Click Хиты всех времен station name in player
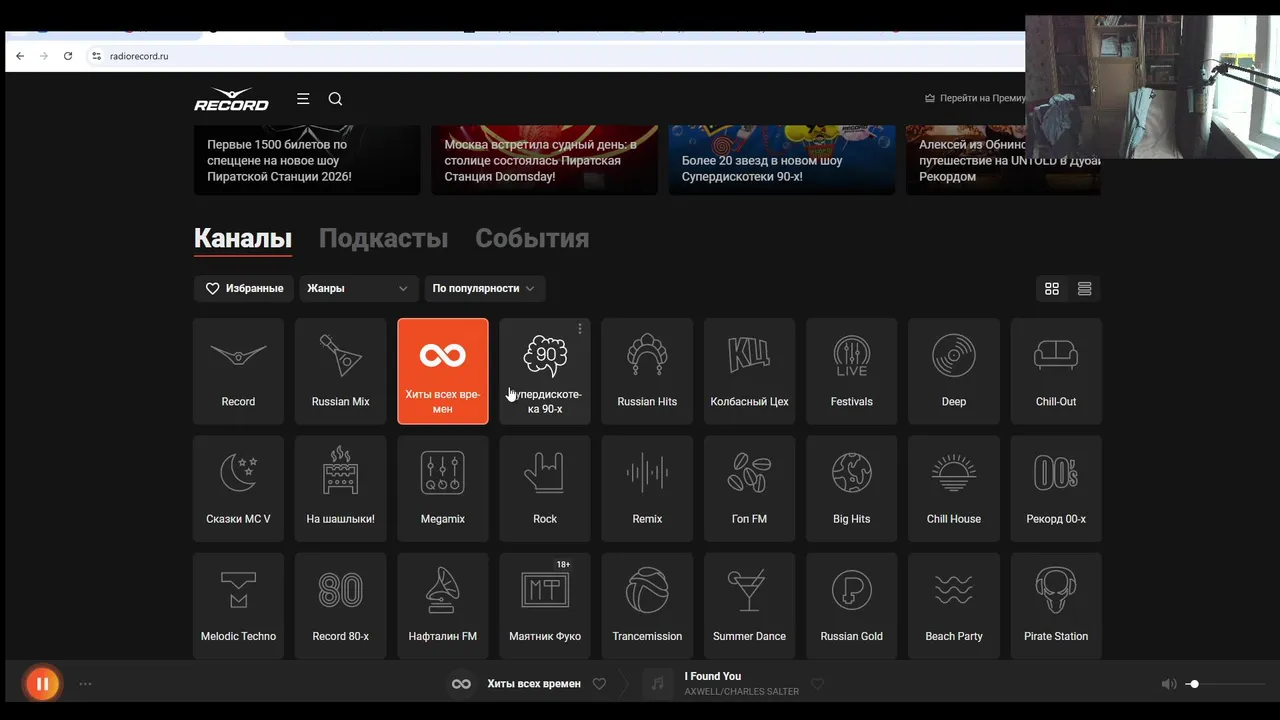Screen dimensions: 1280x720 coord(534,684)
